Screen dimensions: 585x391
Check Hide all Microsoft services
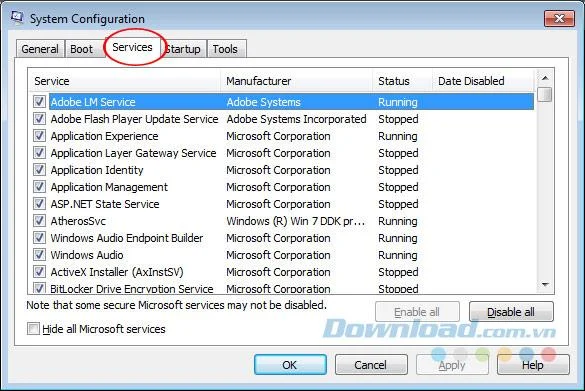click(x=33, y=329)
